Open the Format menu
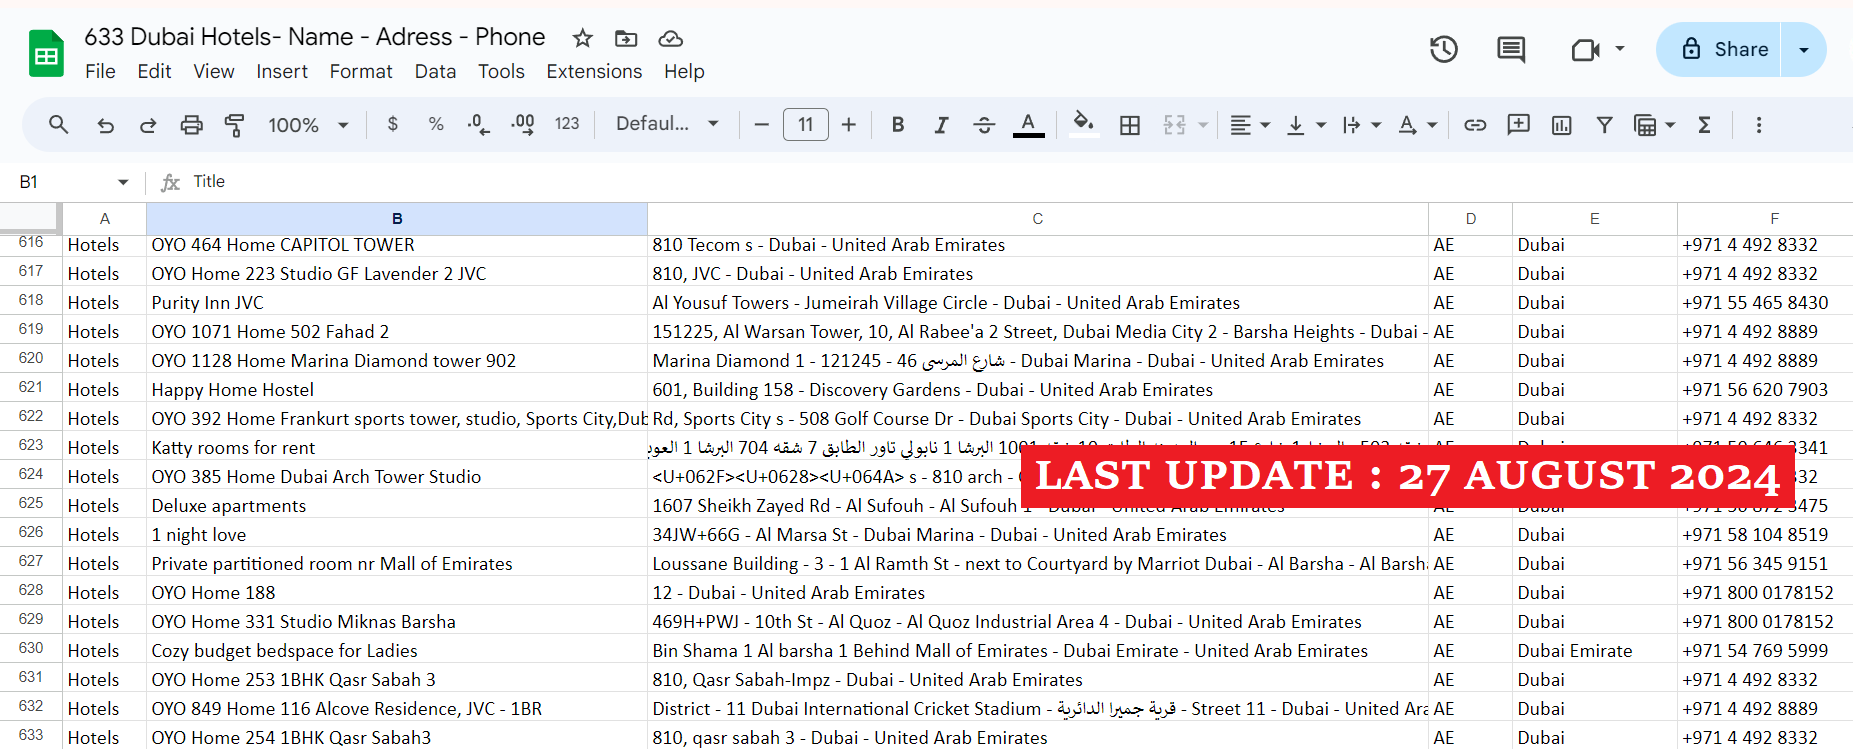1853x749 pixels. pos(361,71)
